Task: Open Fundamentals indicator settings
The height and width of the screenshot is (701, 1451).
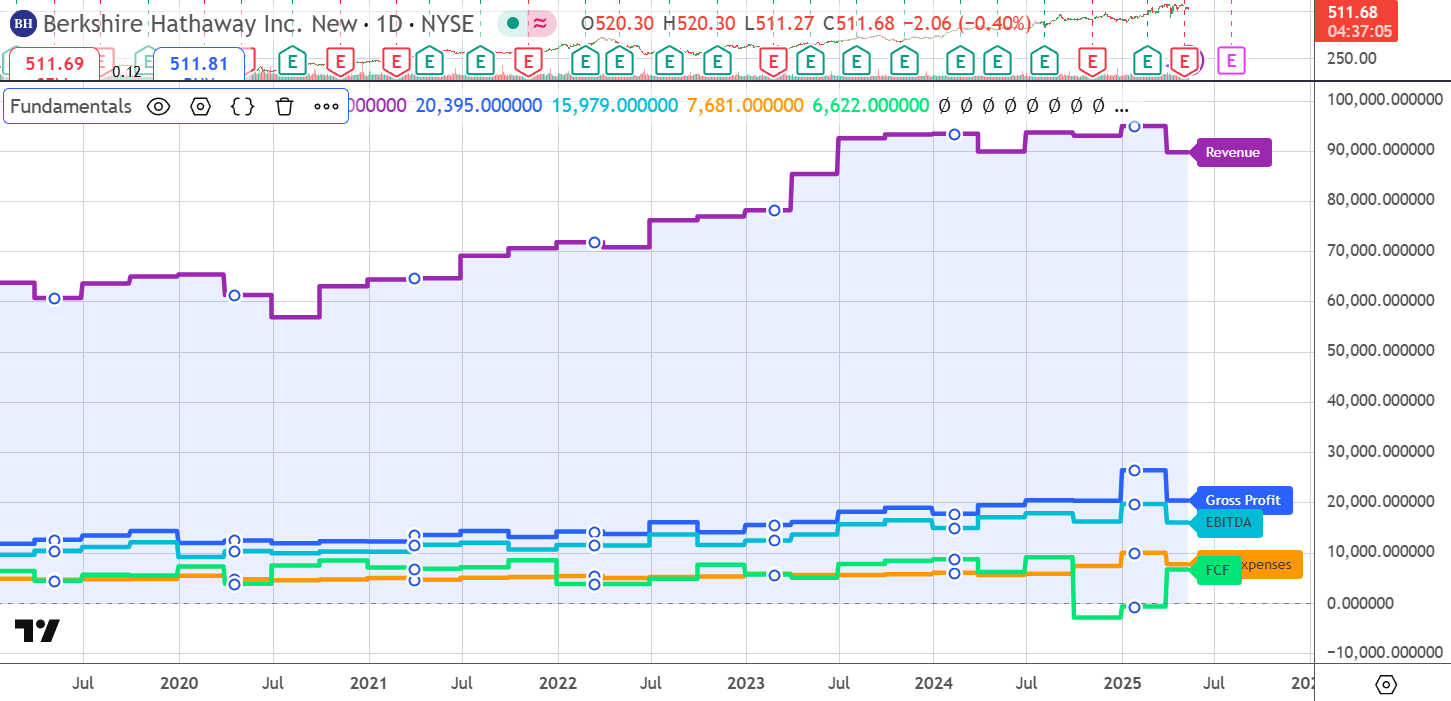Action: [x=200, y=106]
